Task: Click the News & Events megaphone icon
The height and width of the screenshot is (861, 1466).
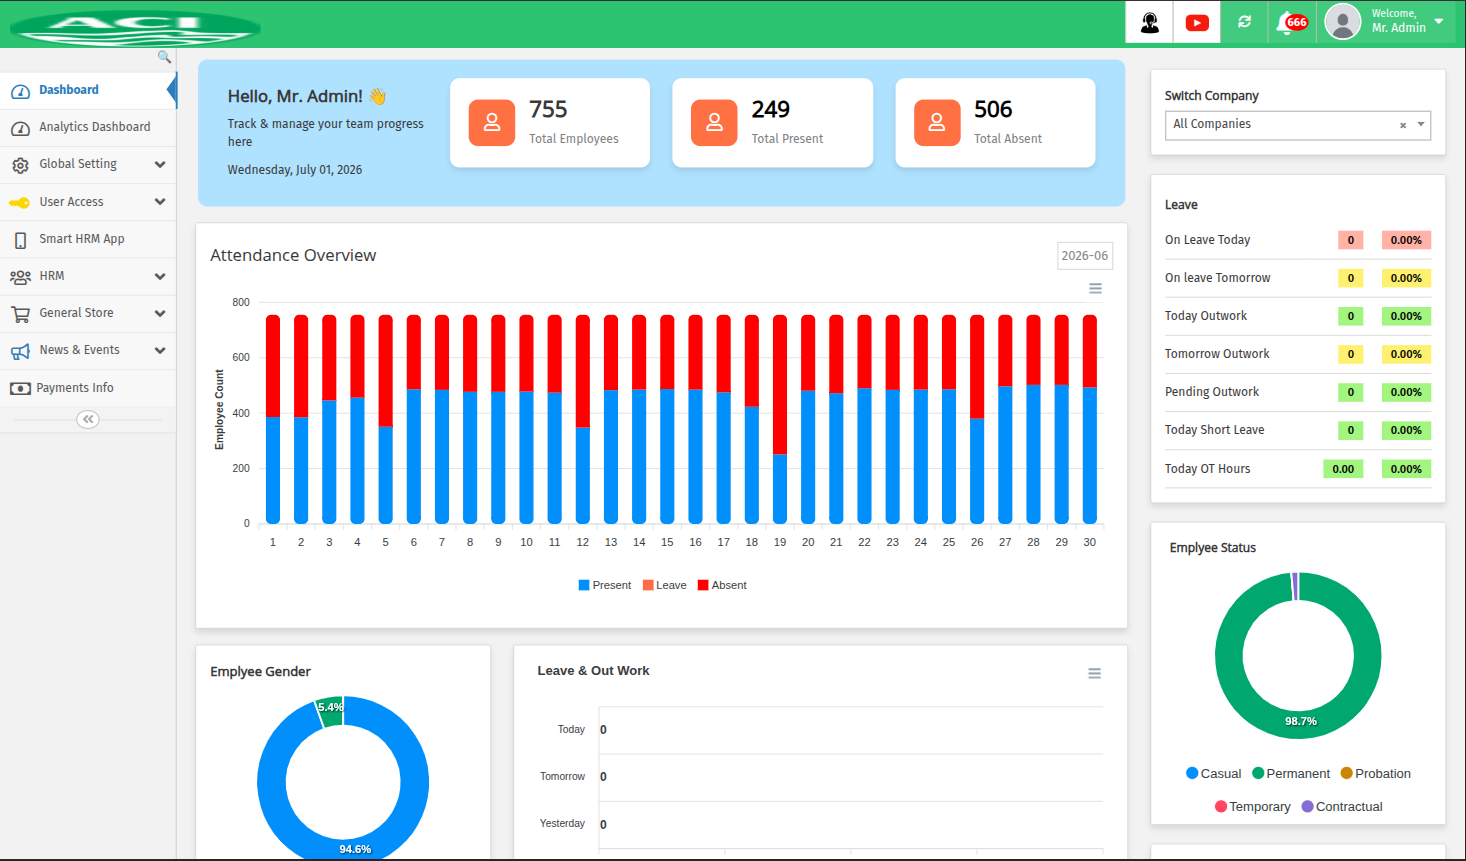Action: click(x=20, y=351)
